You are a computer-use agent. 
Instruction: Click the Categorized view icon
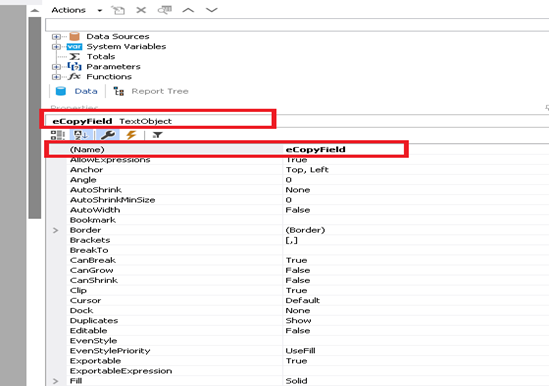(58, 135)
